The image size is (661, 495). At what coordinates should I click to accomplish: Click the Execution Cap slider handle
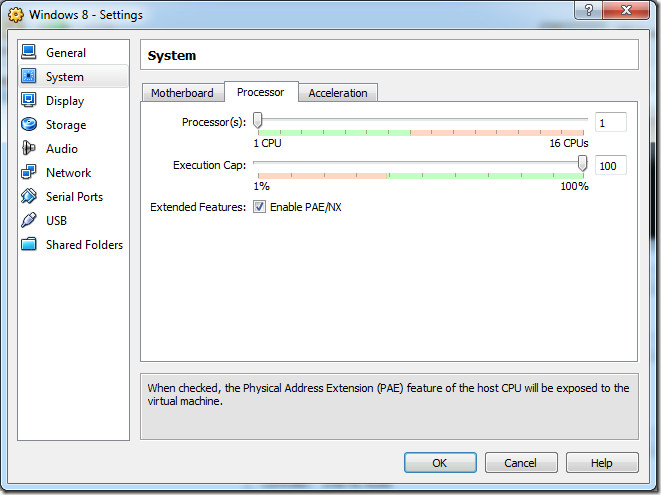coord(582,163)
